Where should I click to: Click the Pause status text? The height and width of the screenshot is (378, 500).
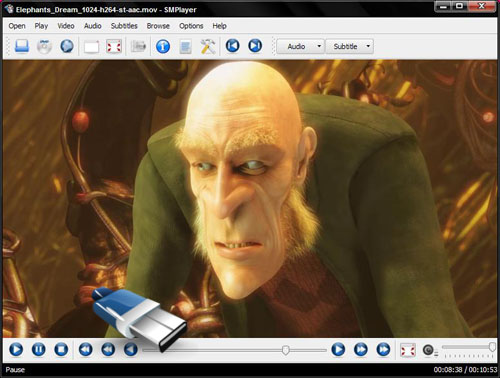(x=15, y=370)
